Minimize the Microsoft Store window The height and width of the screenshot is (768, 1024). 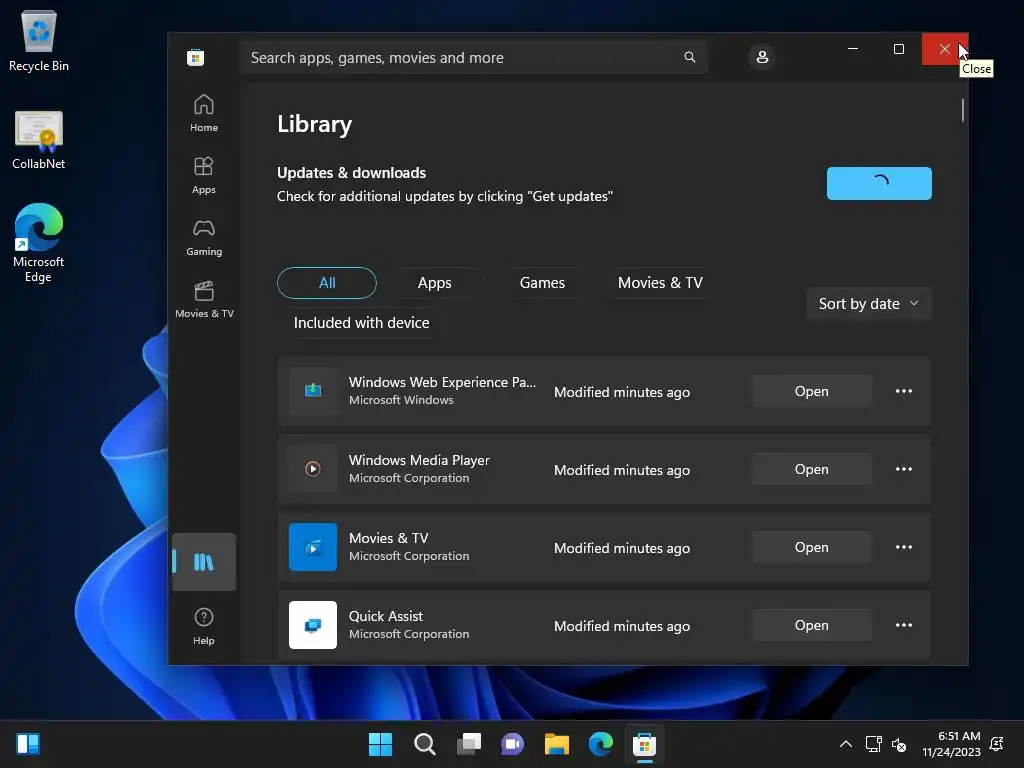pyautogui.click(x=853, y=49)
